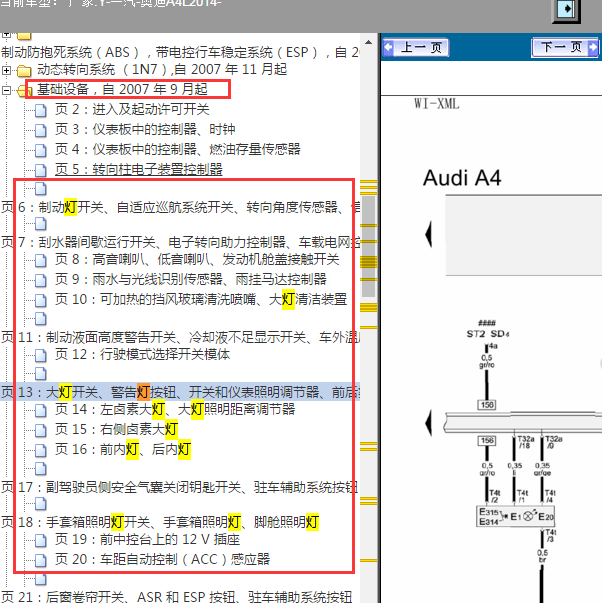Select 页 15：右侧卤素大灯
Viewport: 602px width, 603px height.
coord(117,429)
